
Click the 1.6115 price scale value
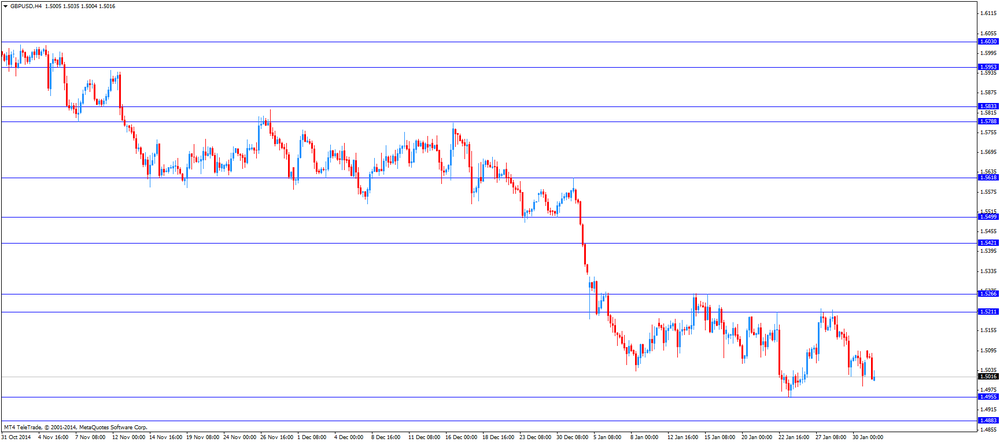tap(989, 13)
